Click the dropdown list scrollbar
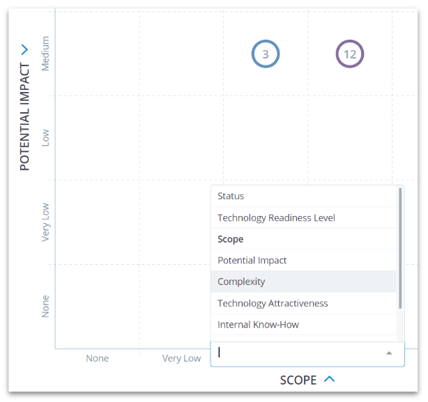The image size is (428, 402). [400, 248]
